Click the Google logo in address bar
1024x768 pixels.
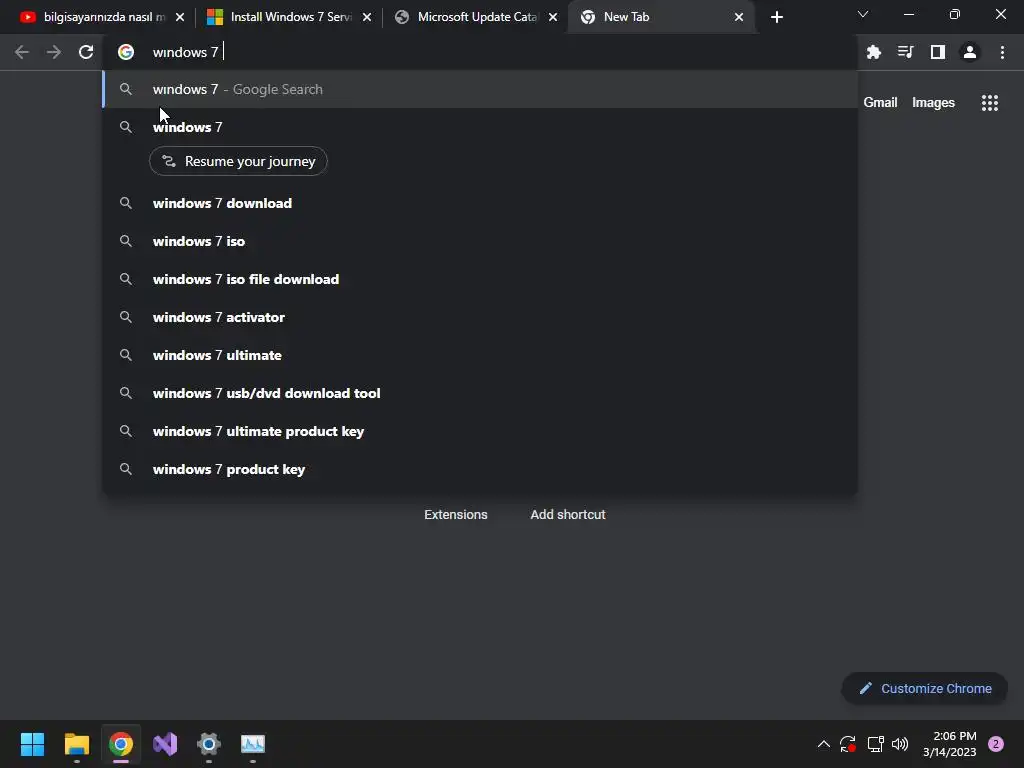coord(126,52)
